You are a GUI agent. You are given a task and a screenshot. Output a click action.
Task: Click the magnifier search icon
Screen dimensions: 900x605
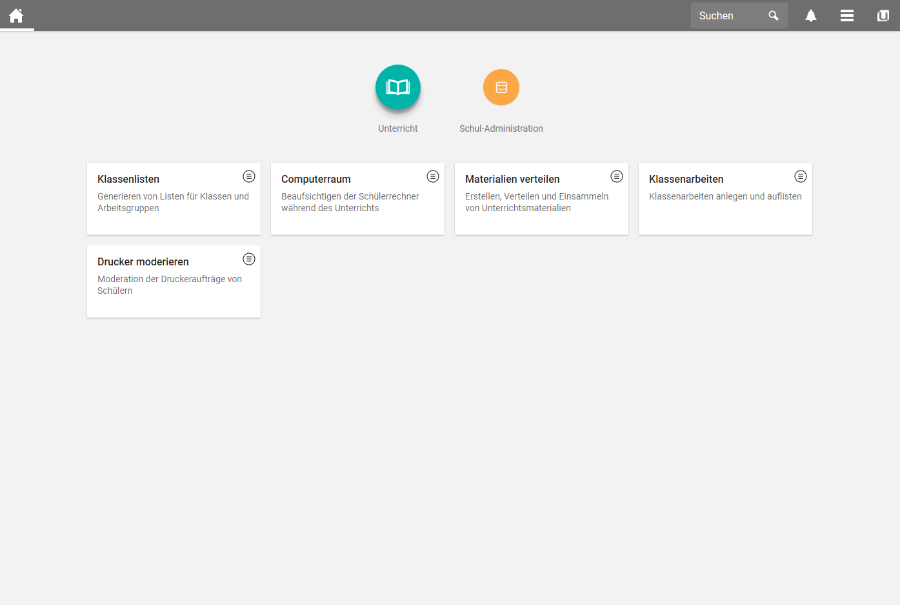(773, 16)
